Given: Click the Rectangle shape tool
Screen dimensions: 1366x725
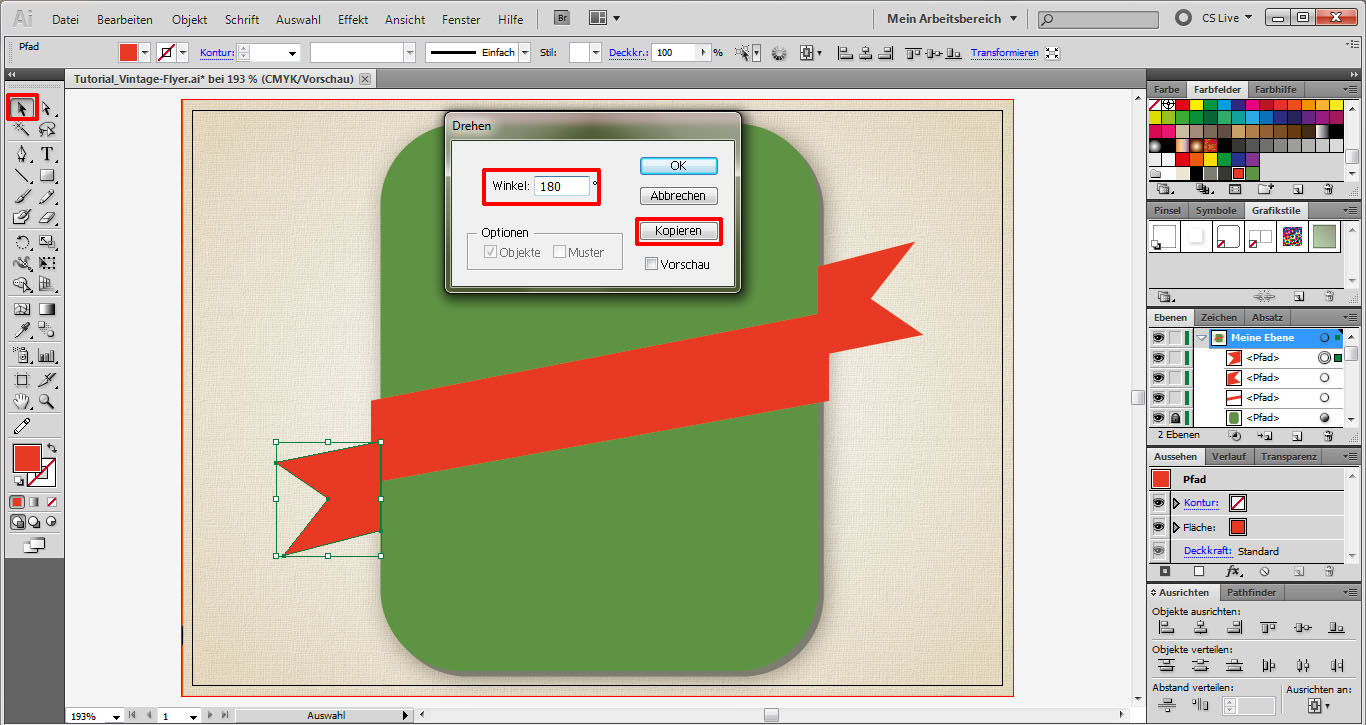Looking at the screenshot, I should pyautogui.click(x=47, y=177).
